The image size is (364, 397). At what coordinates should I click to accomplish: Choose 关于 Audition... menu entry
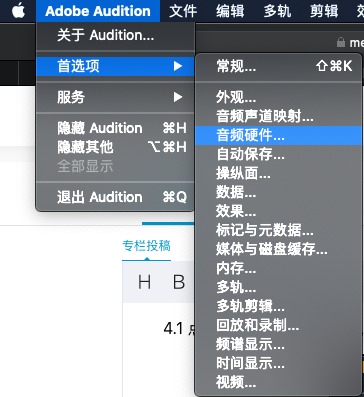click(115, 35)
